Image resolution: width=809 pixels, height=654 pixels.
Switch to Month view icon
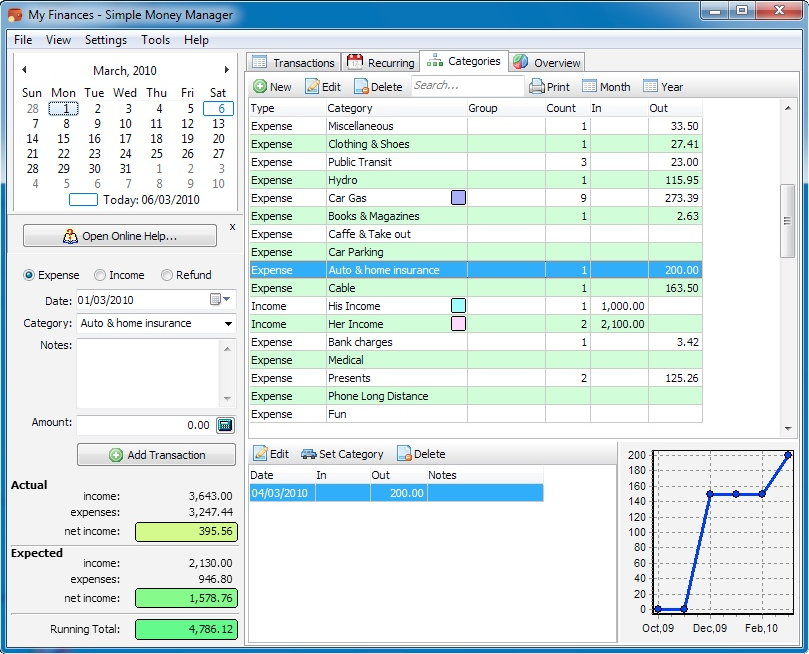[x=589, y=87]
